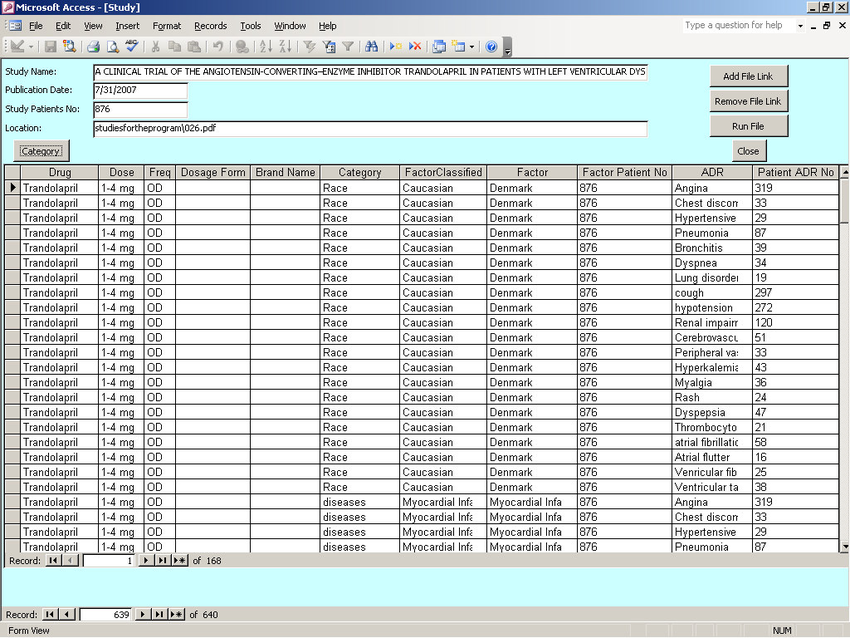The width and height of the screenshot is (850, 638).
Task: Run the Spelling check toolbar icon
Action: (132, 47)
